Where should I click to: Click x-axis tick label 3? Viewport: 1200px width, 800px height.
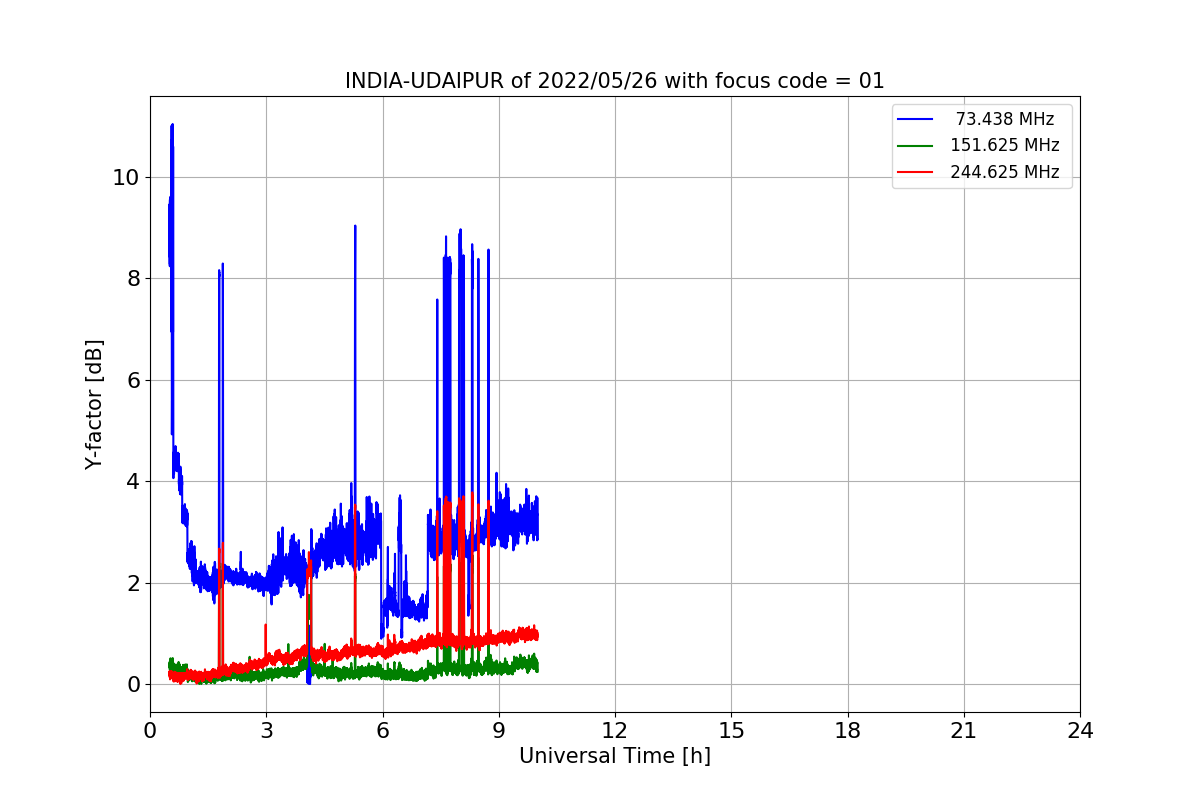click(x=266, y=731)
